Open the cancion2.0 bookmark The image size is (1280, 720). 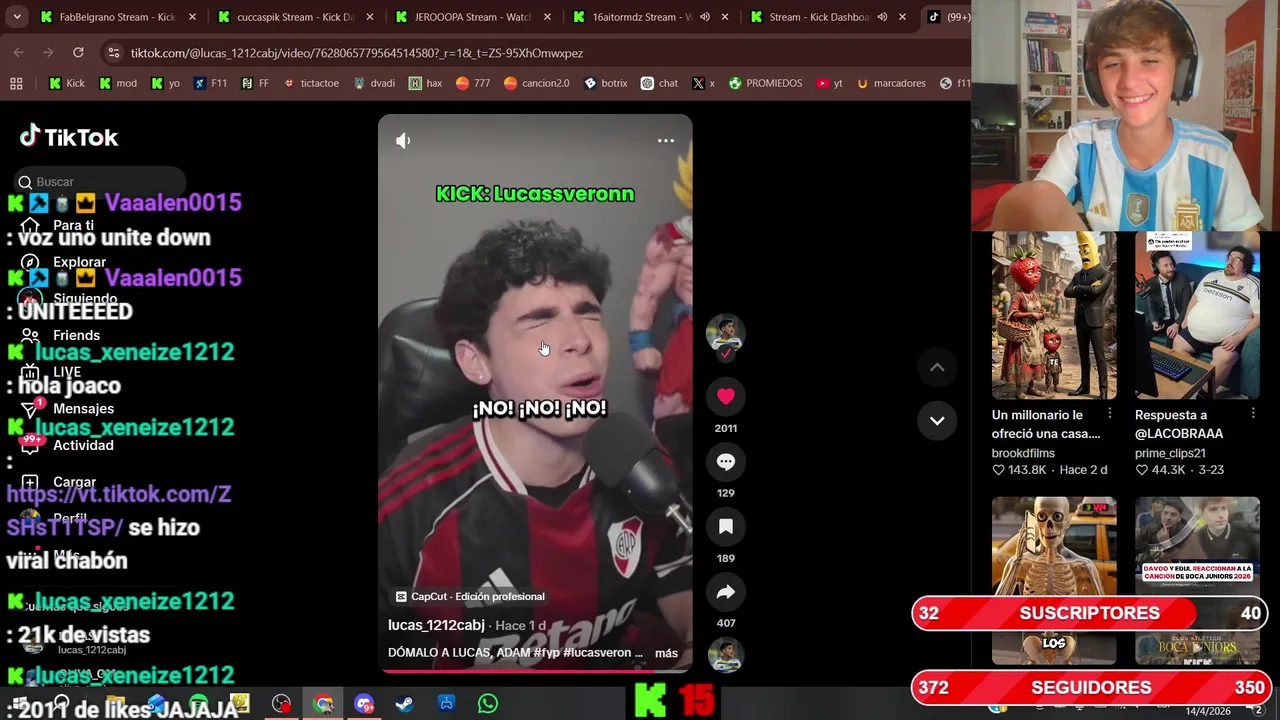536,83
